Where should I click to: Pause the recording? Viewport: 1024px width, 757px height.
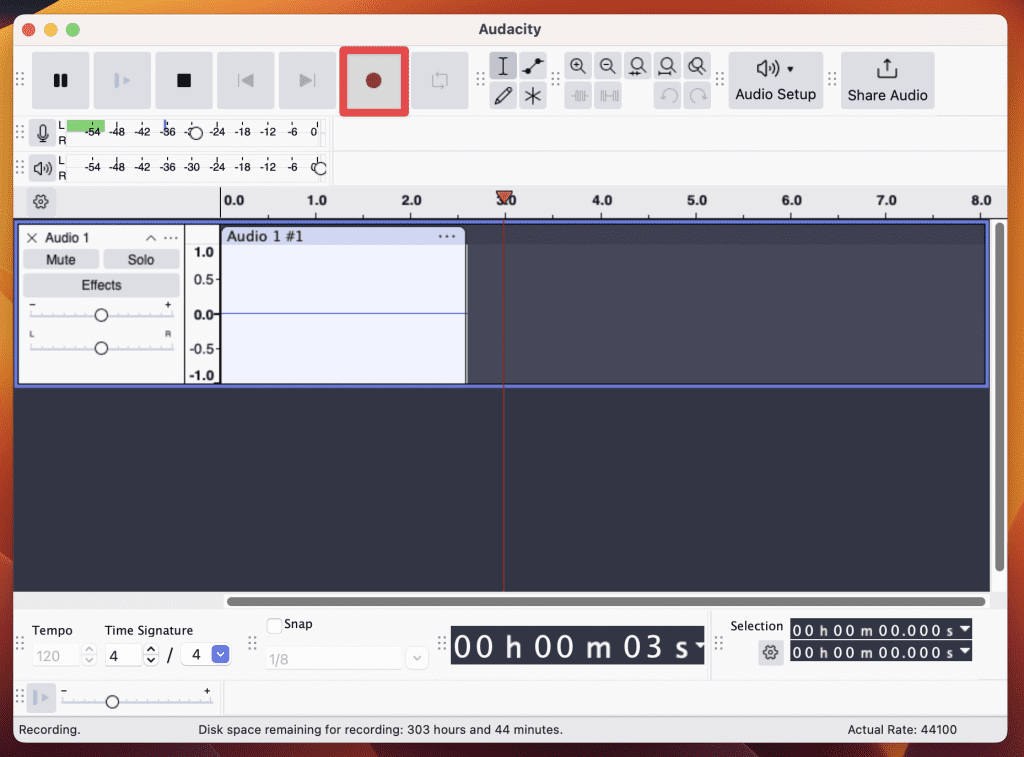click(60, 80)
